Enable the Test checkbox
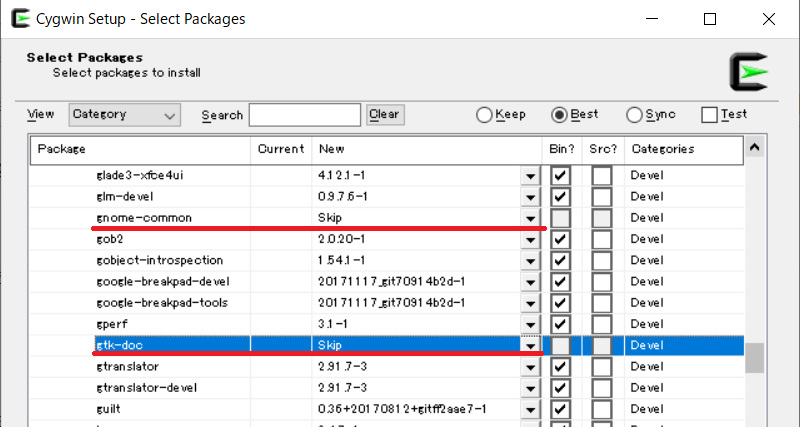Viewport: 800px width, 427px height. [x=709, y=115]
